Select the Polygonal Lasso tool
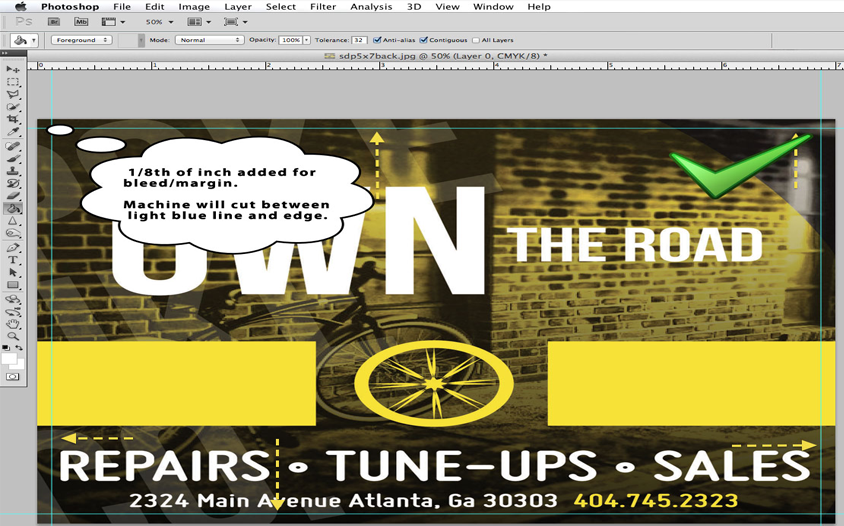This screenshot has height=526, width=844. point(13,94)
